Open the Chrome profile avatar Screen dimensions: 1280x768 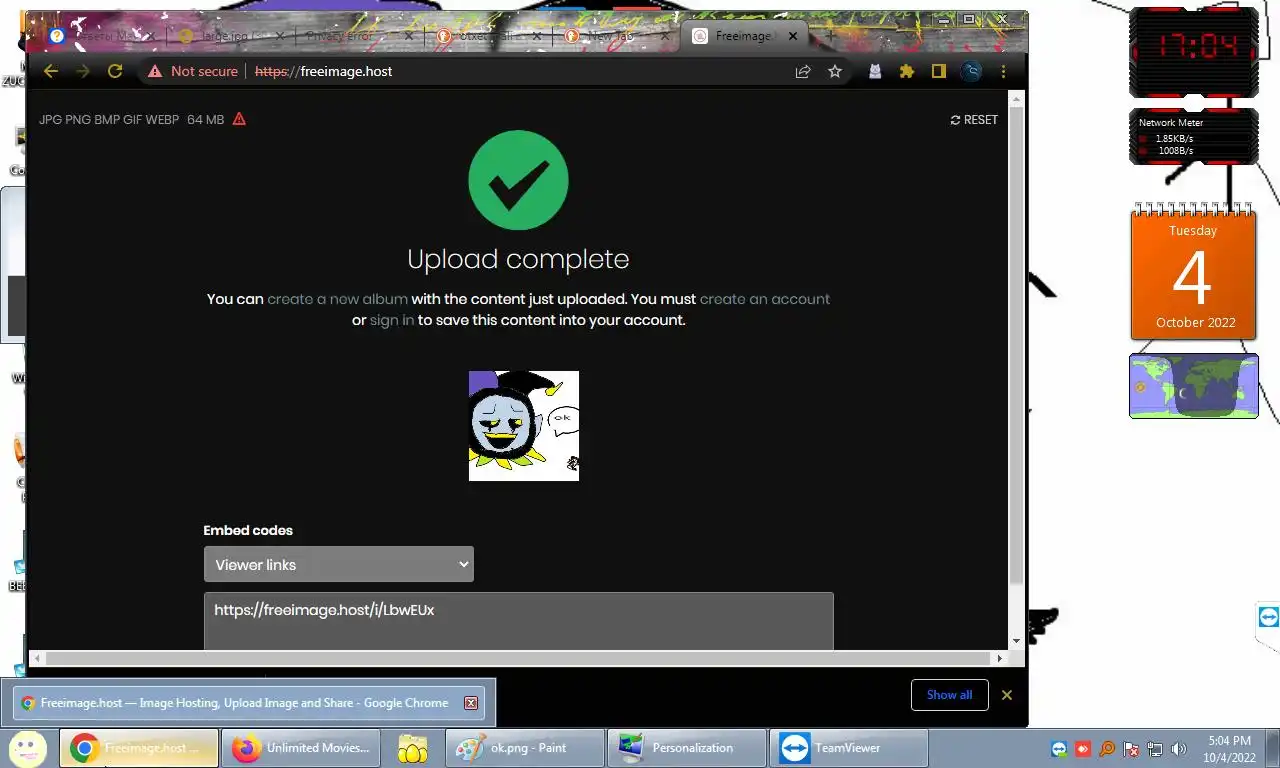(971, 71)
